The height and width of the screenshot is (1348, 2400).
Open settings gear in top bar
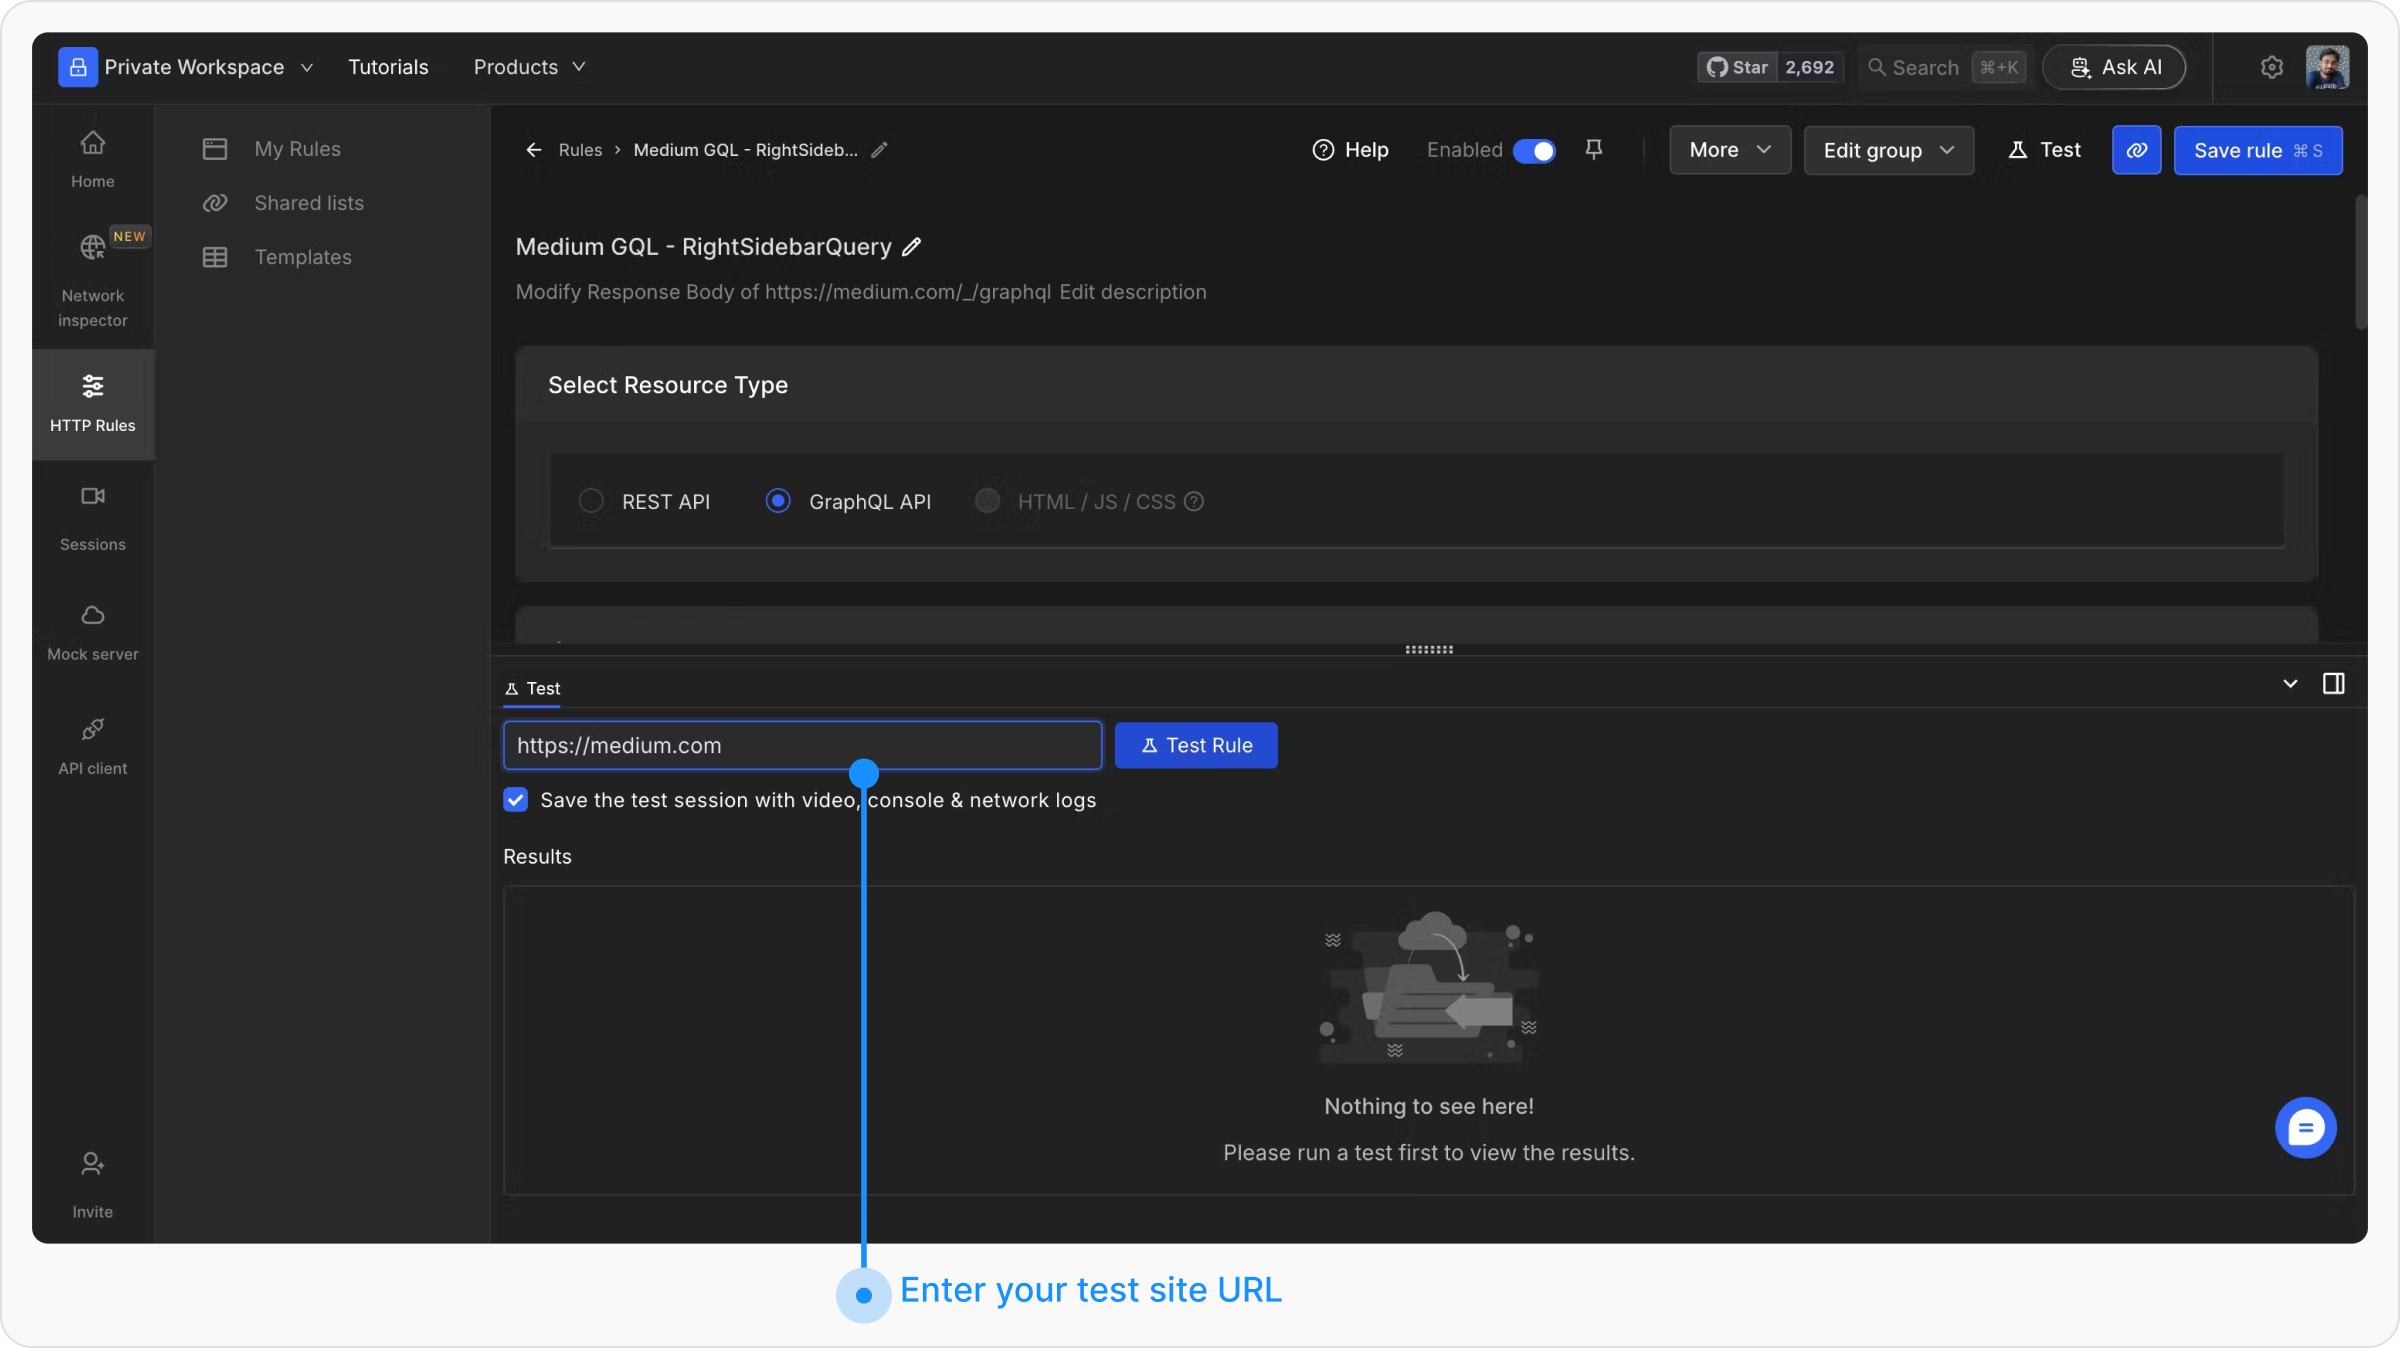coord(2271,67)
